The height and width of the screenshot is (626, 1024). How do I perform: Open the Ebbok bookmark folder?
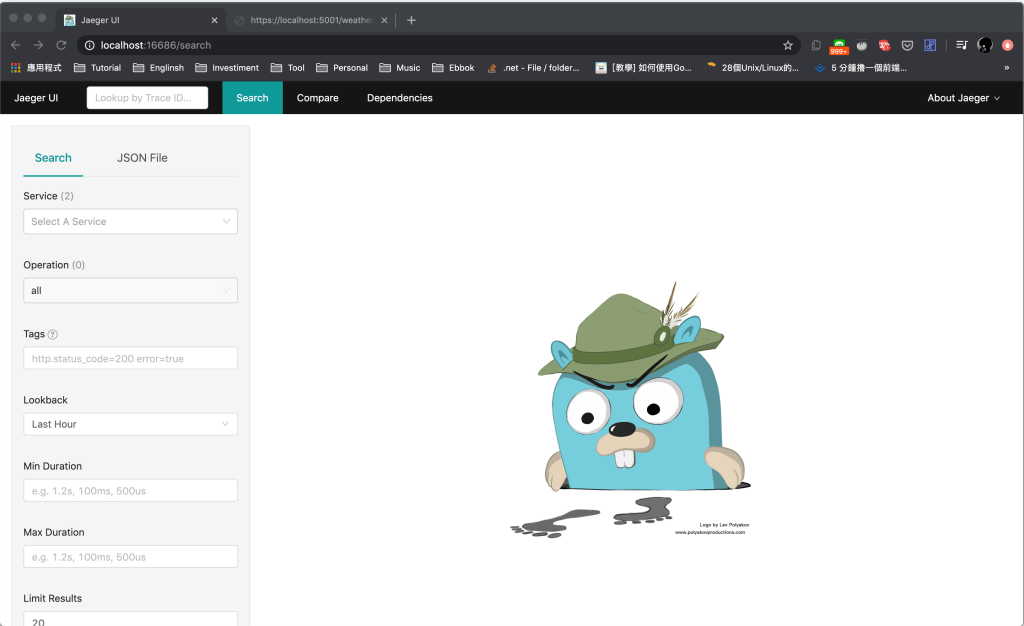pos(453,68)
